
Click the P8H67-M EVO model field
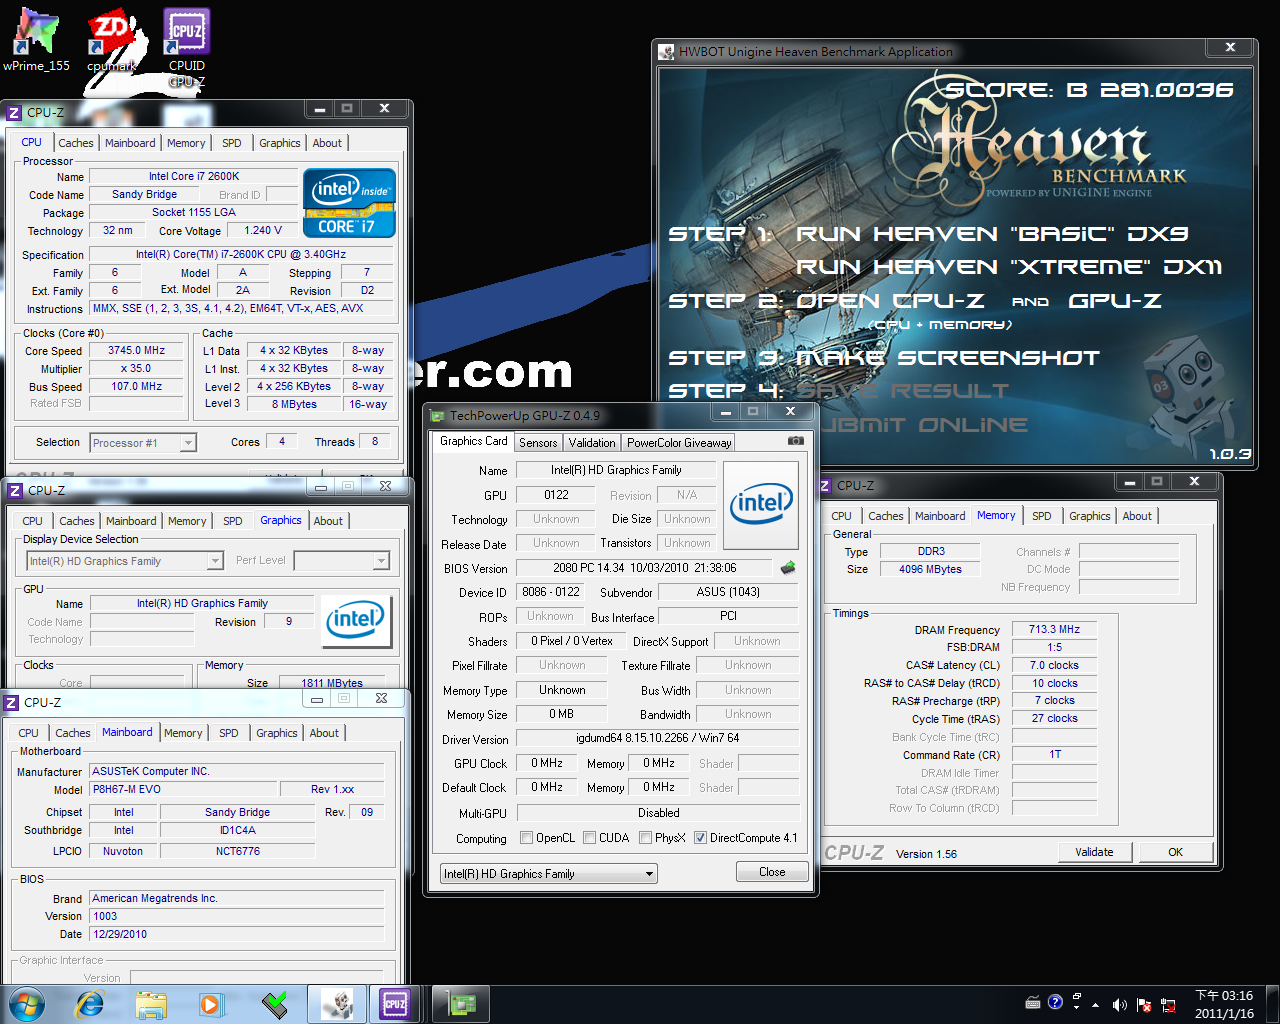[x=183, y=789]
